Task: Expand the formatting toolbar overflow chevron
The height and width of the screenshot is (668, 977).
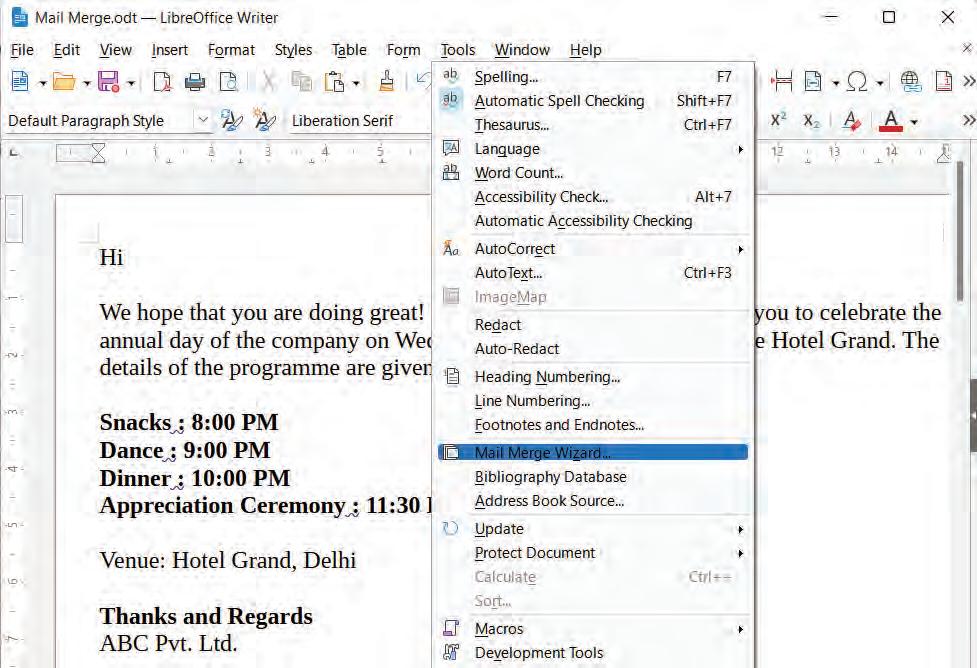Action: [x=969, y=120]
